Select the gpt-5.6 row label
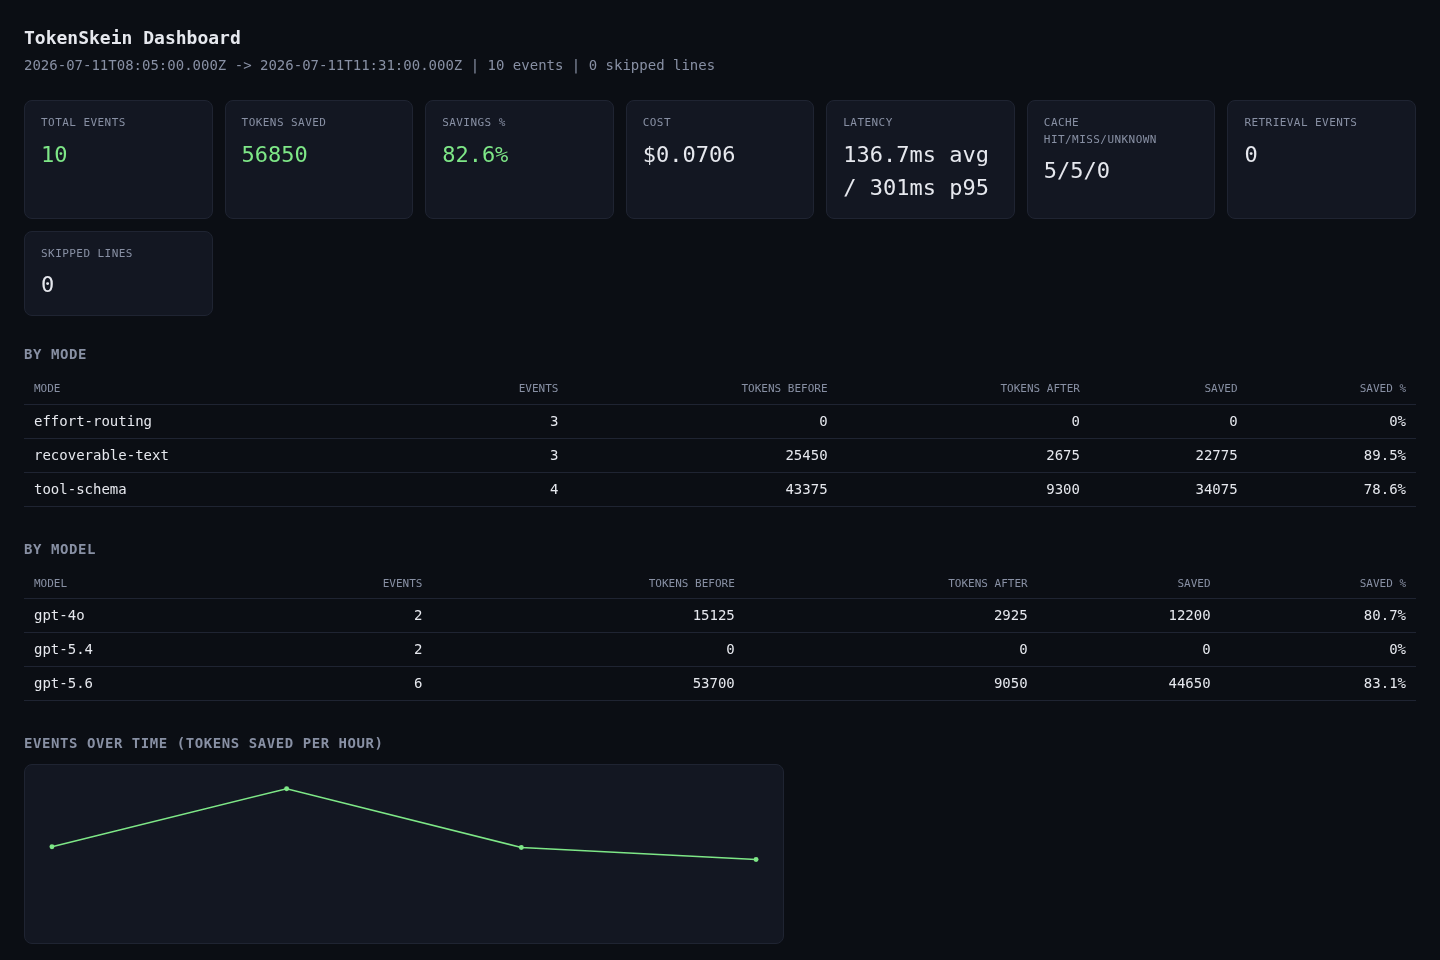Screen dimensions: 1440x960 63,683
